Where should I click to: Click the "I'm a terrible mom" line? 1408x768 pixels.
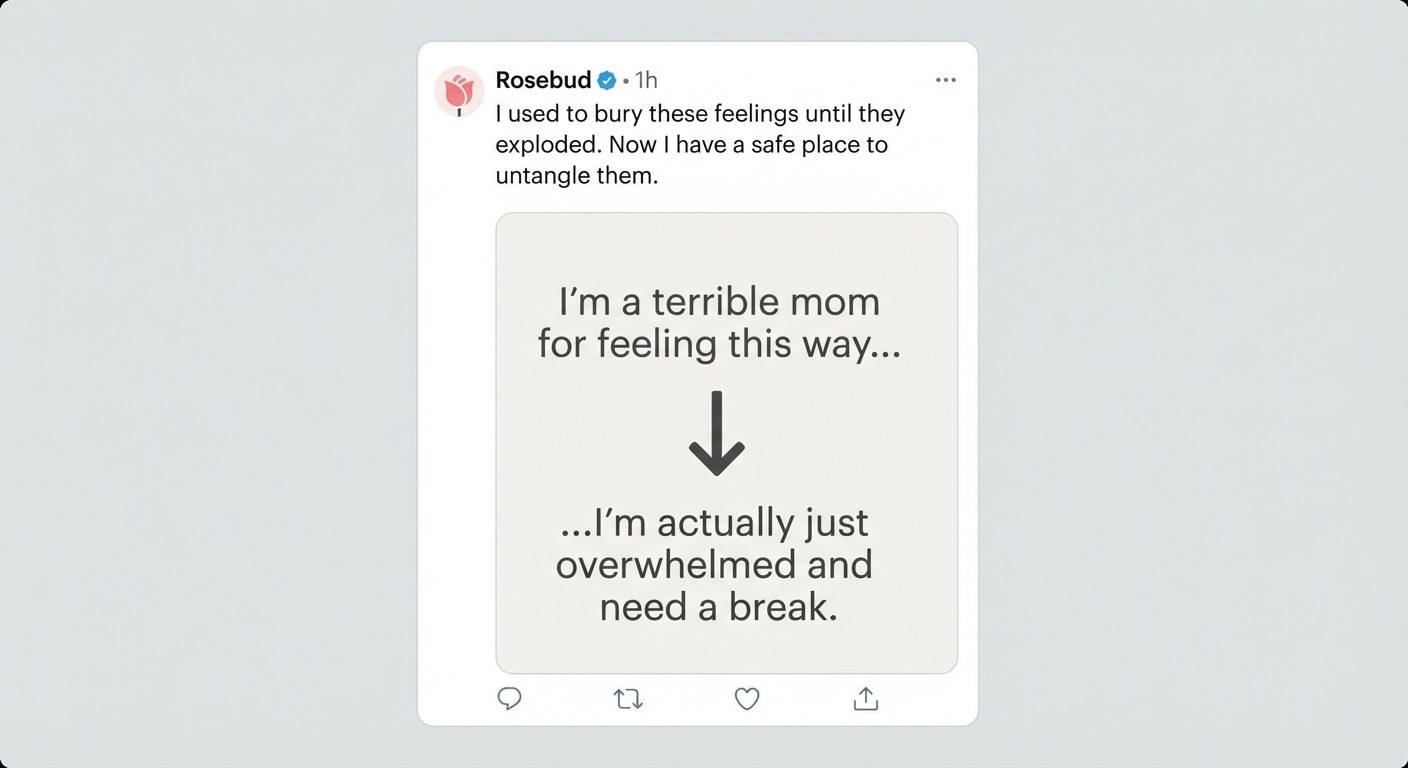[719, 301]
